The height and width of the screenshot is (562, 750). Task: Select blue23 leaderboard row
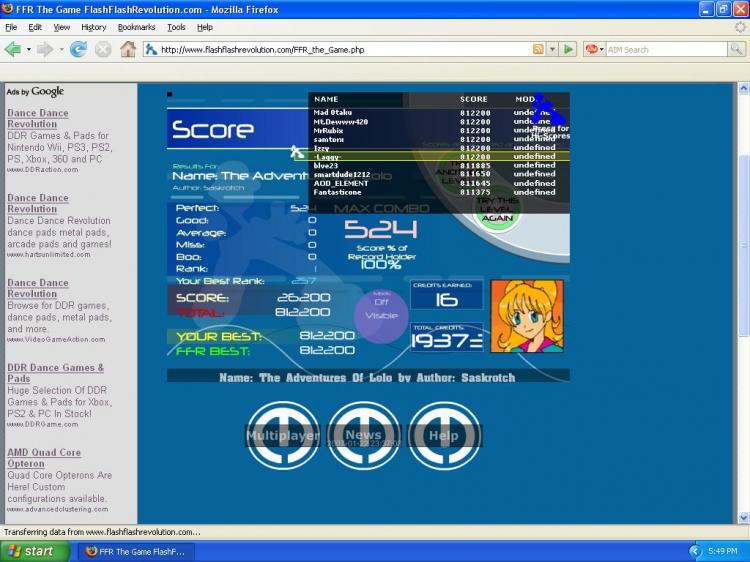(439, 165)
